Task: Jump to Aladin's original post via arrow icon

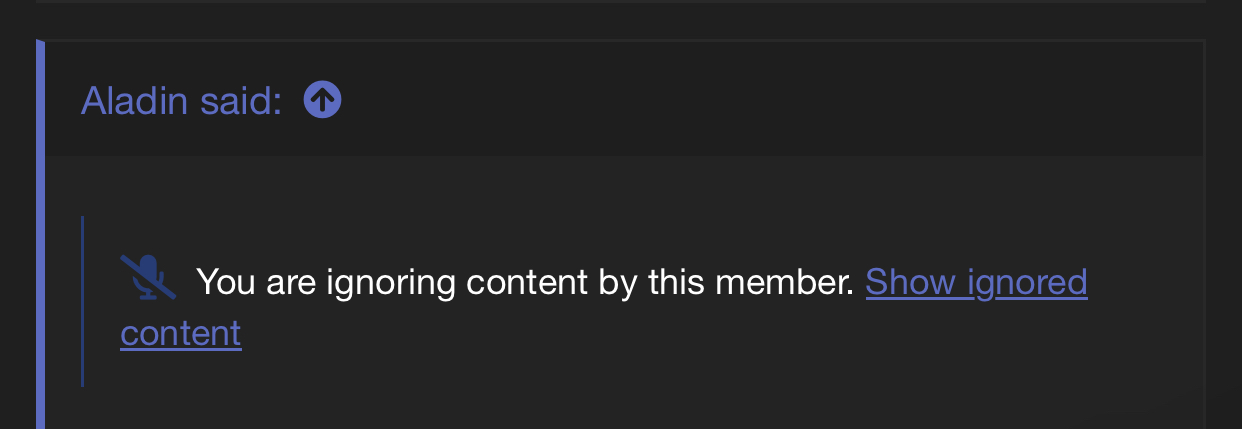Action: click(322, 99)
